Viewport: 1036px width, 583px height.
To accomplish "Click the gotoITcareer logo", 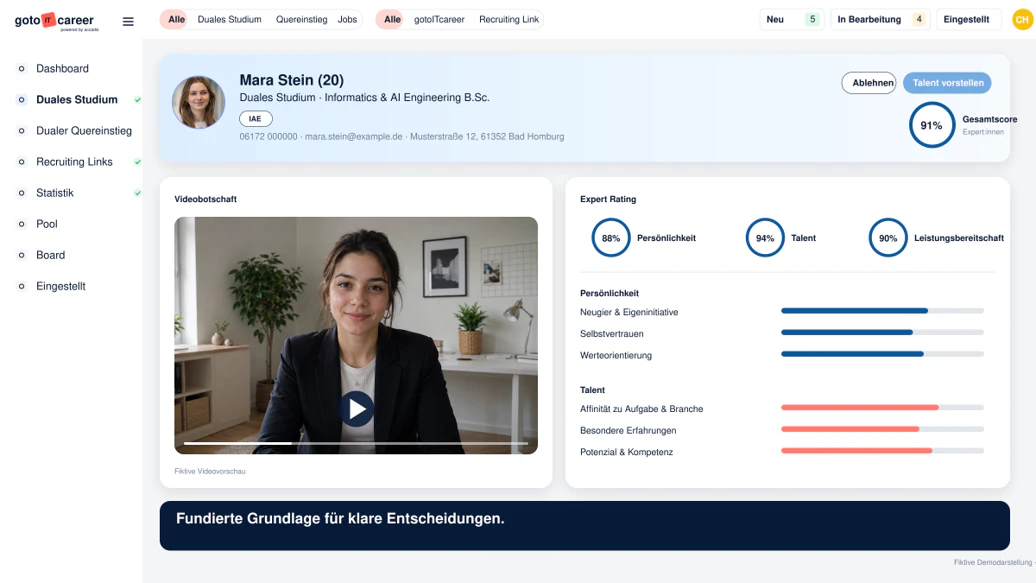I will (x=56, y=21).
